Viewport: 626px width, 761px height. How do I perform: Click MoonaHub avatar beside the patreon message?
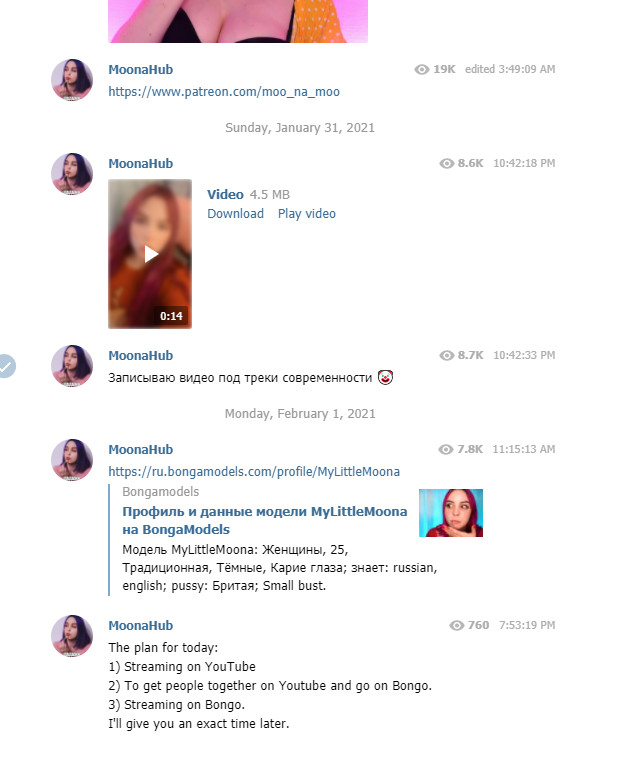pyautogui.click(x=72, y=80)
